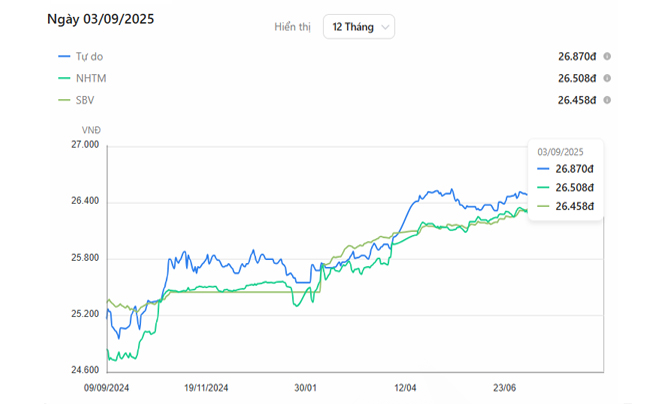This screenshot has width=660, height=404.
Task: Click the blue line marker for Tự do
Action: pyautogui.click(x=65, y=57)
